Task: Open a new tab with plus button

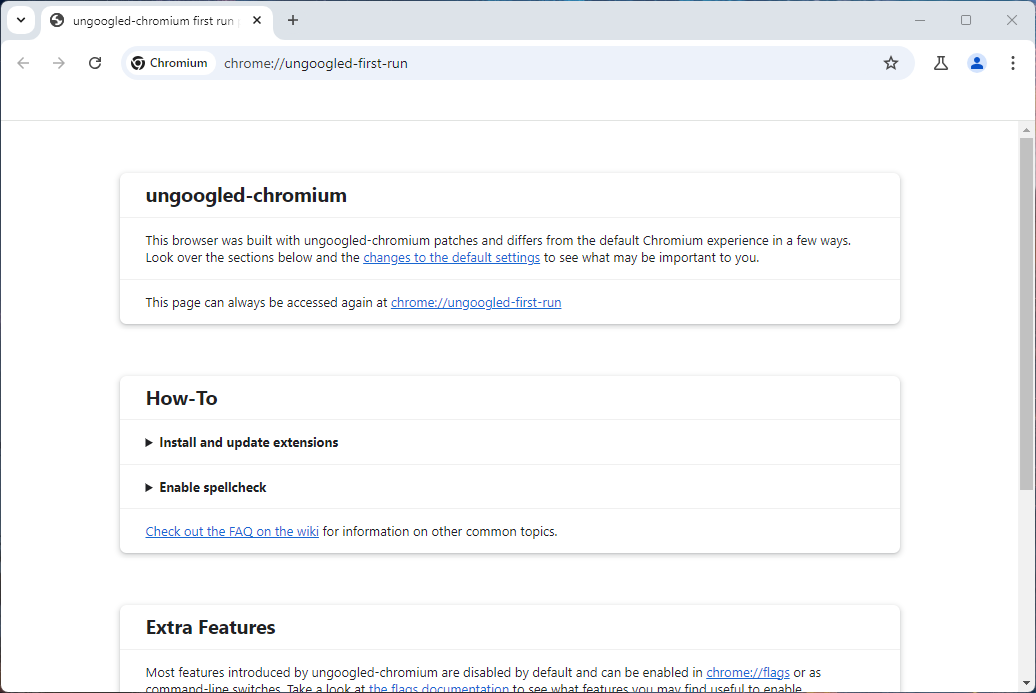Action: pyautogui.click(x=293, y=20)
